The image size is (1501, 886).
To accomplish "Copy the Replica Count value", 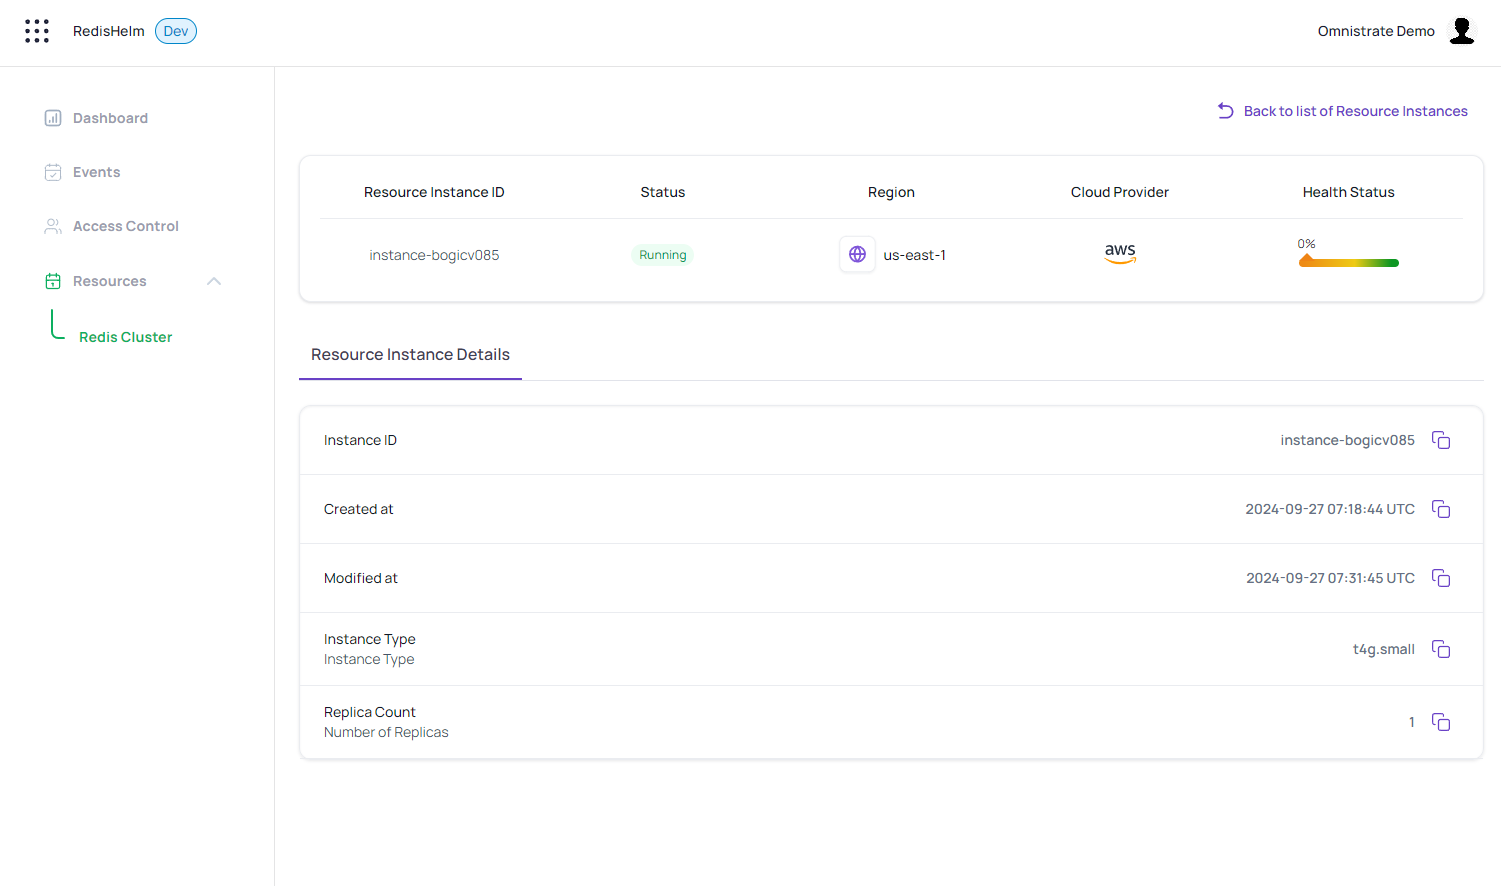I will click(x=1440, y=722).
